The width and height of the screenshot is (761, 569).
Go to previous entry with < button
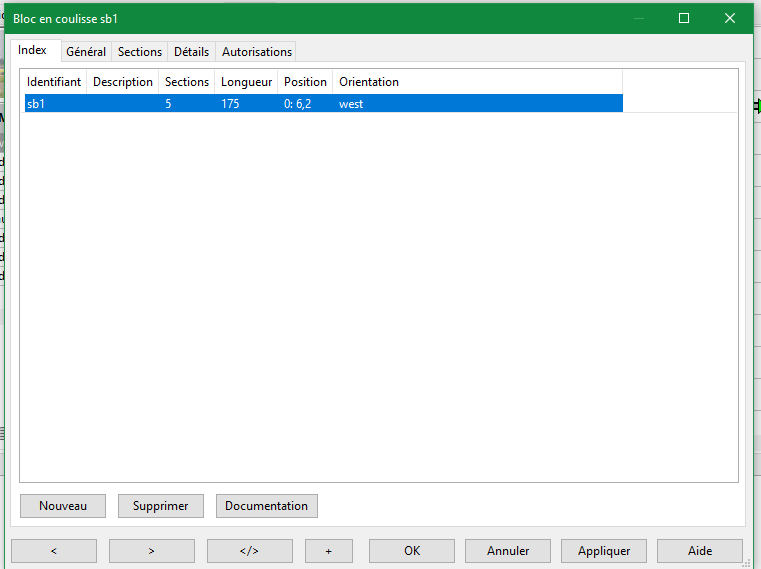pyautogui.click(x=54, y=551)
